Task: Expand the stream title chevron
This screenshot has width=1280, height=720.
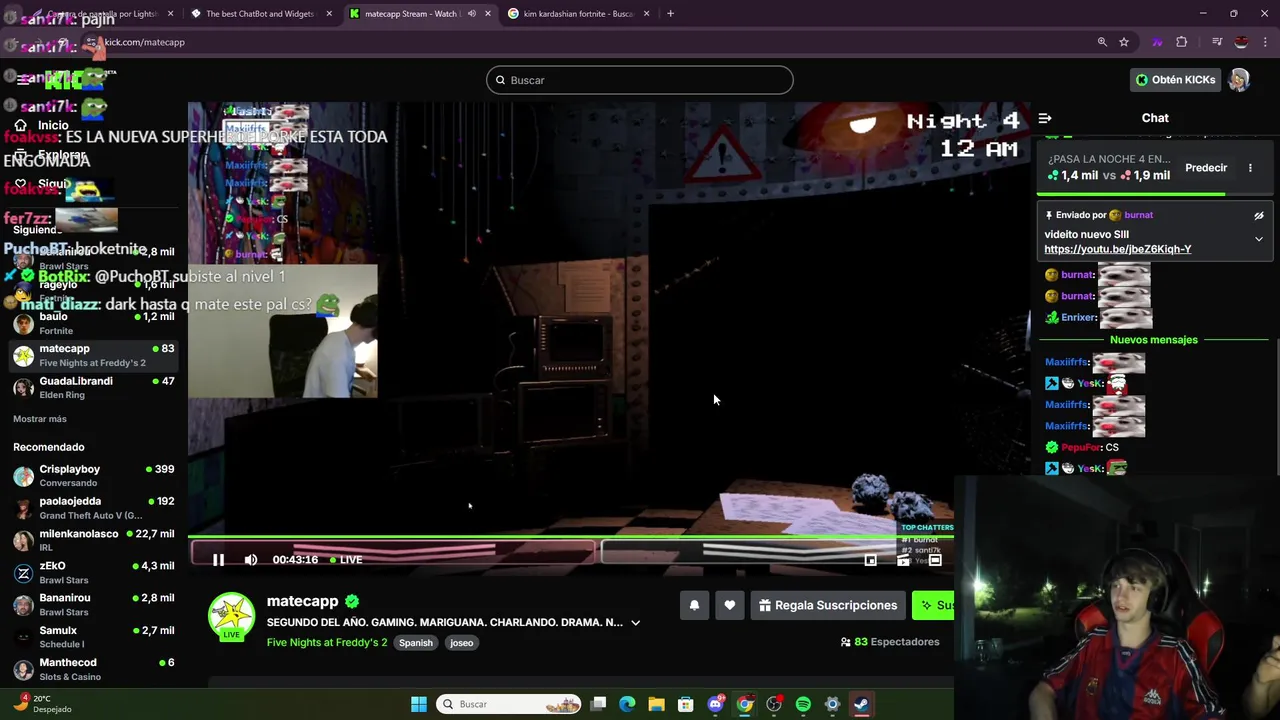Action: tap(635, 622)
